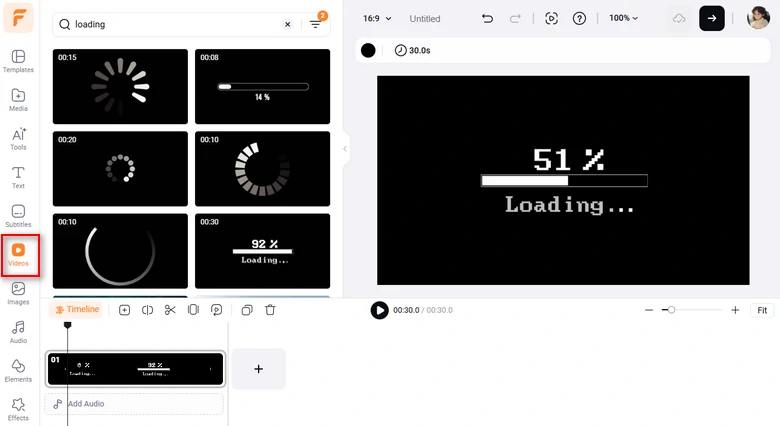Add a new scene with plus button
This screenshot has width=780, height=426.
[x=259, y=369]
